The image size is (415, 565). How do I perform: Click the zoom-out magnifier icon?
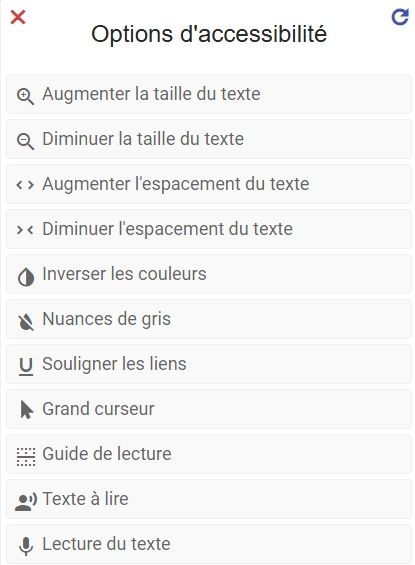point(26,141)
